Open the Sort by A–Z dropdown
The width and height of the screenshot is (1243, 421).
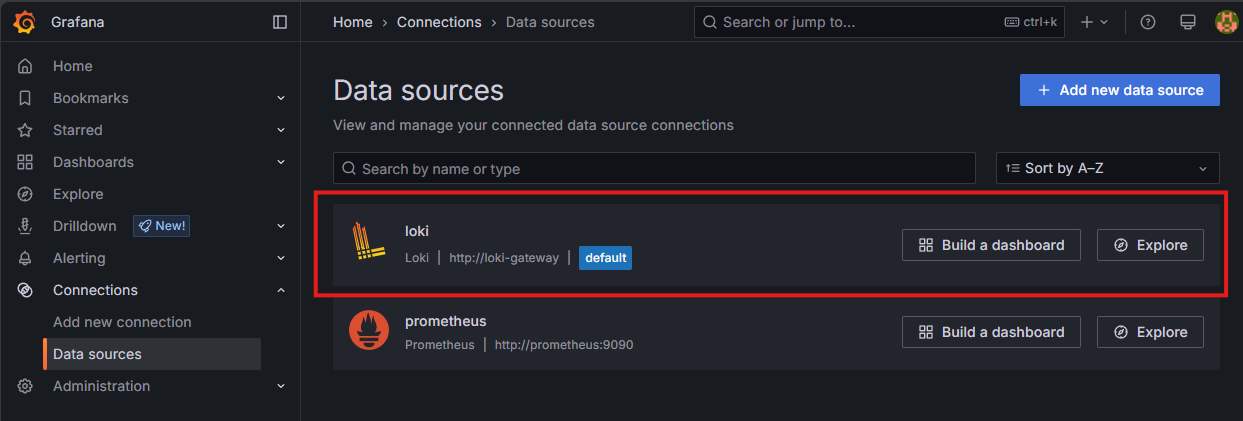(x=1107, y=168)
